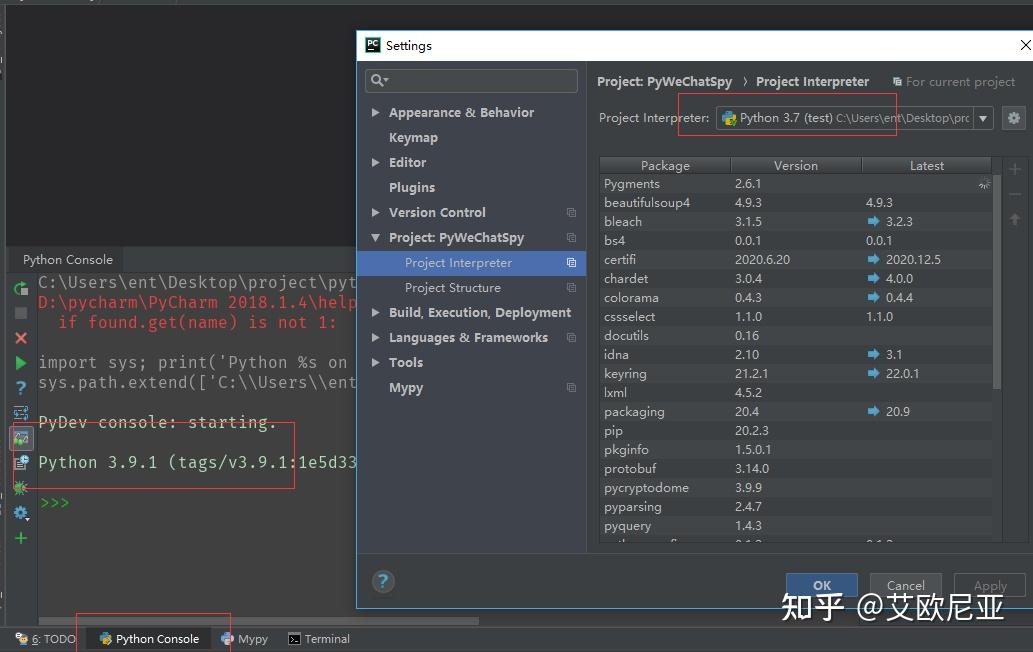Open the console settings gear

(x=20, y=513)
